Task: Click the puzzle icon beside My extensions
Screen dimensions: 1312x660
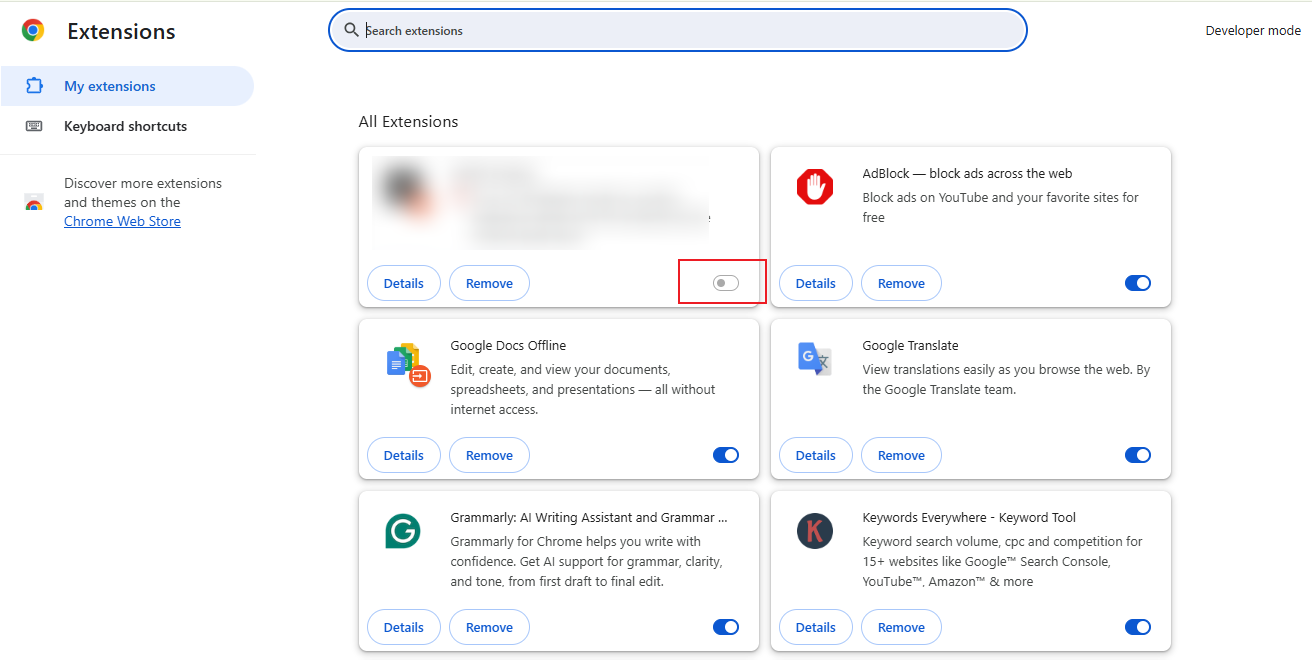Action: [x=34, y=86]
